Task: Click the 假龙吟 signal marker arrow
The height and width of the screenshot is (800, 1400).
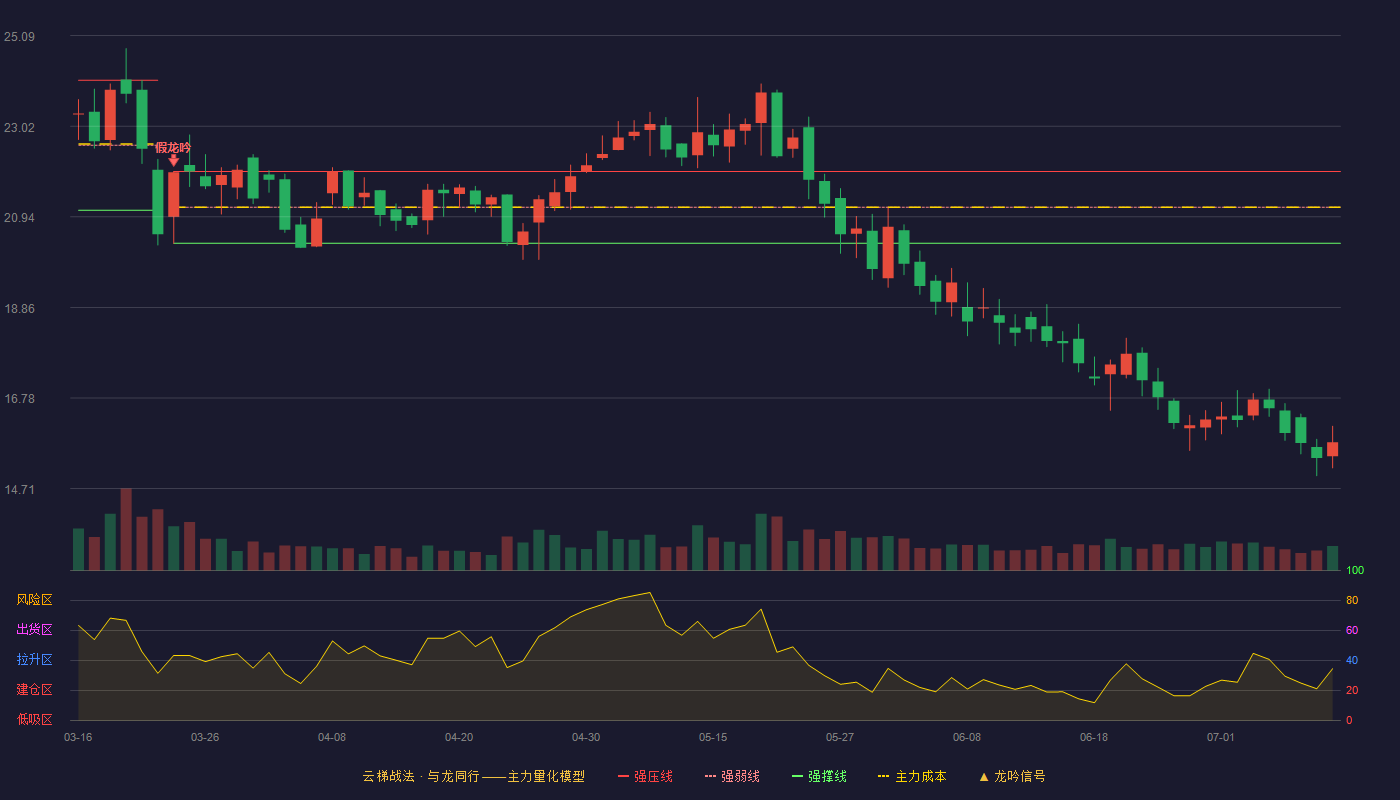Action: 174,160
